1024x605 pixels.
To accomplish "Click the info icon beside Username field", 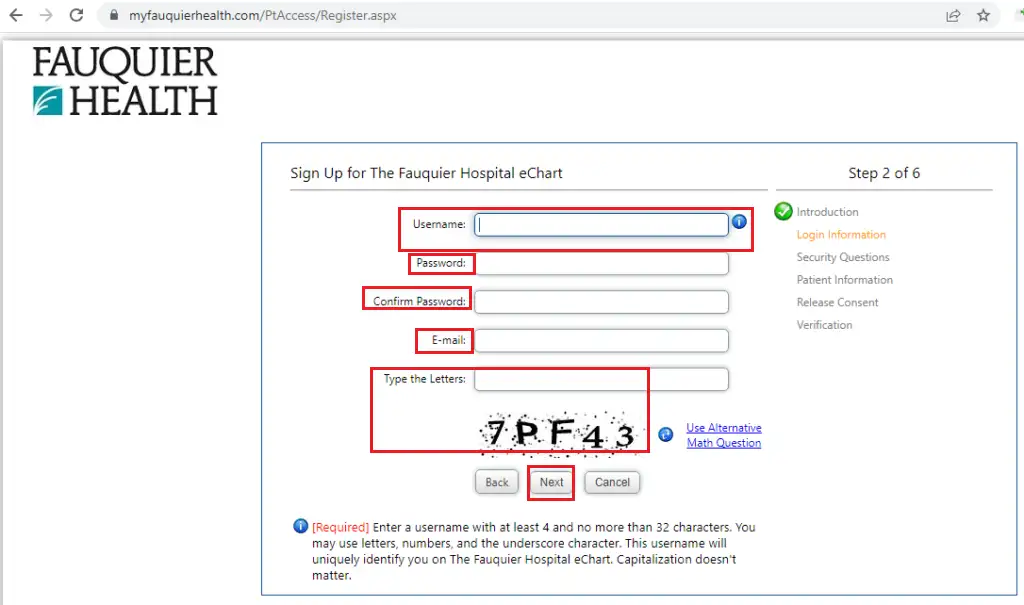I will coord(739,222).
